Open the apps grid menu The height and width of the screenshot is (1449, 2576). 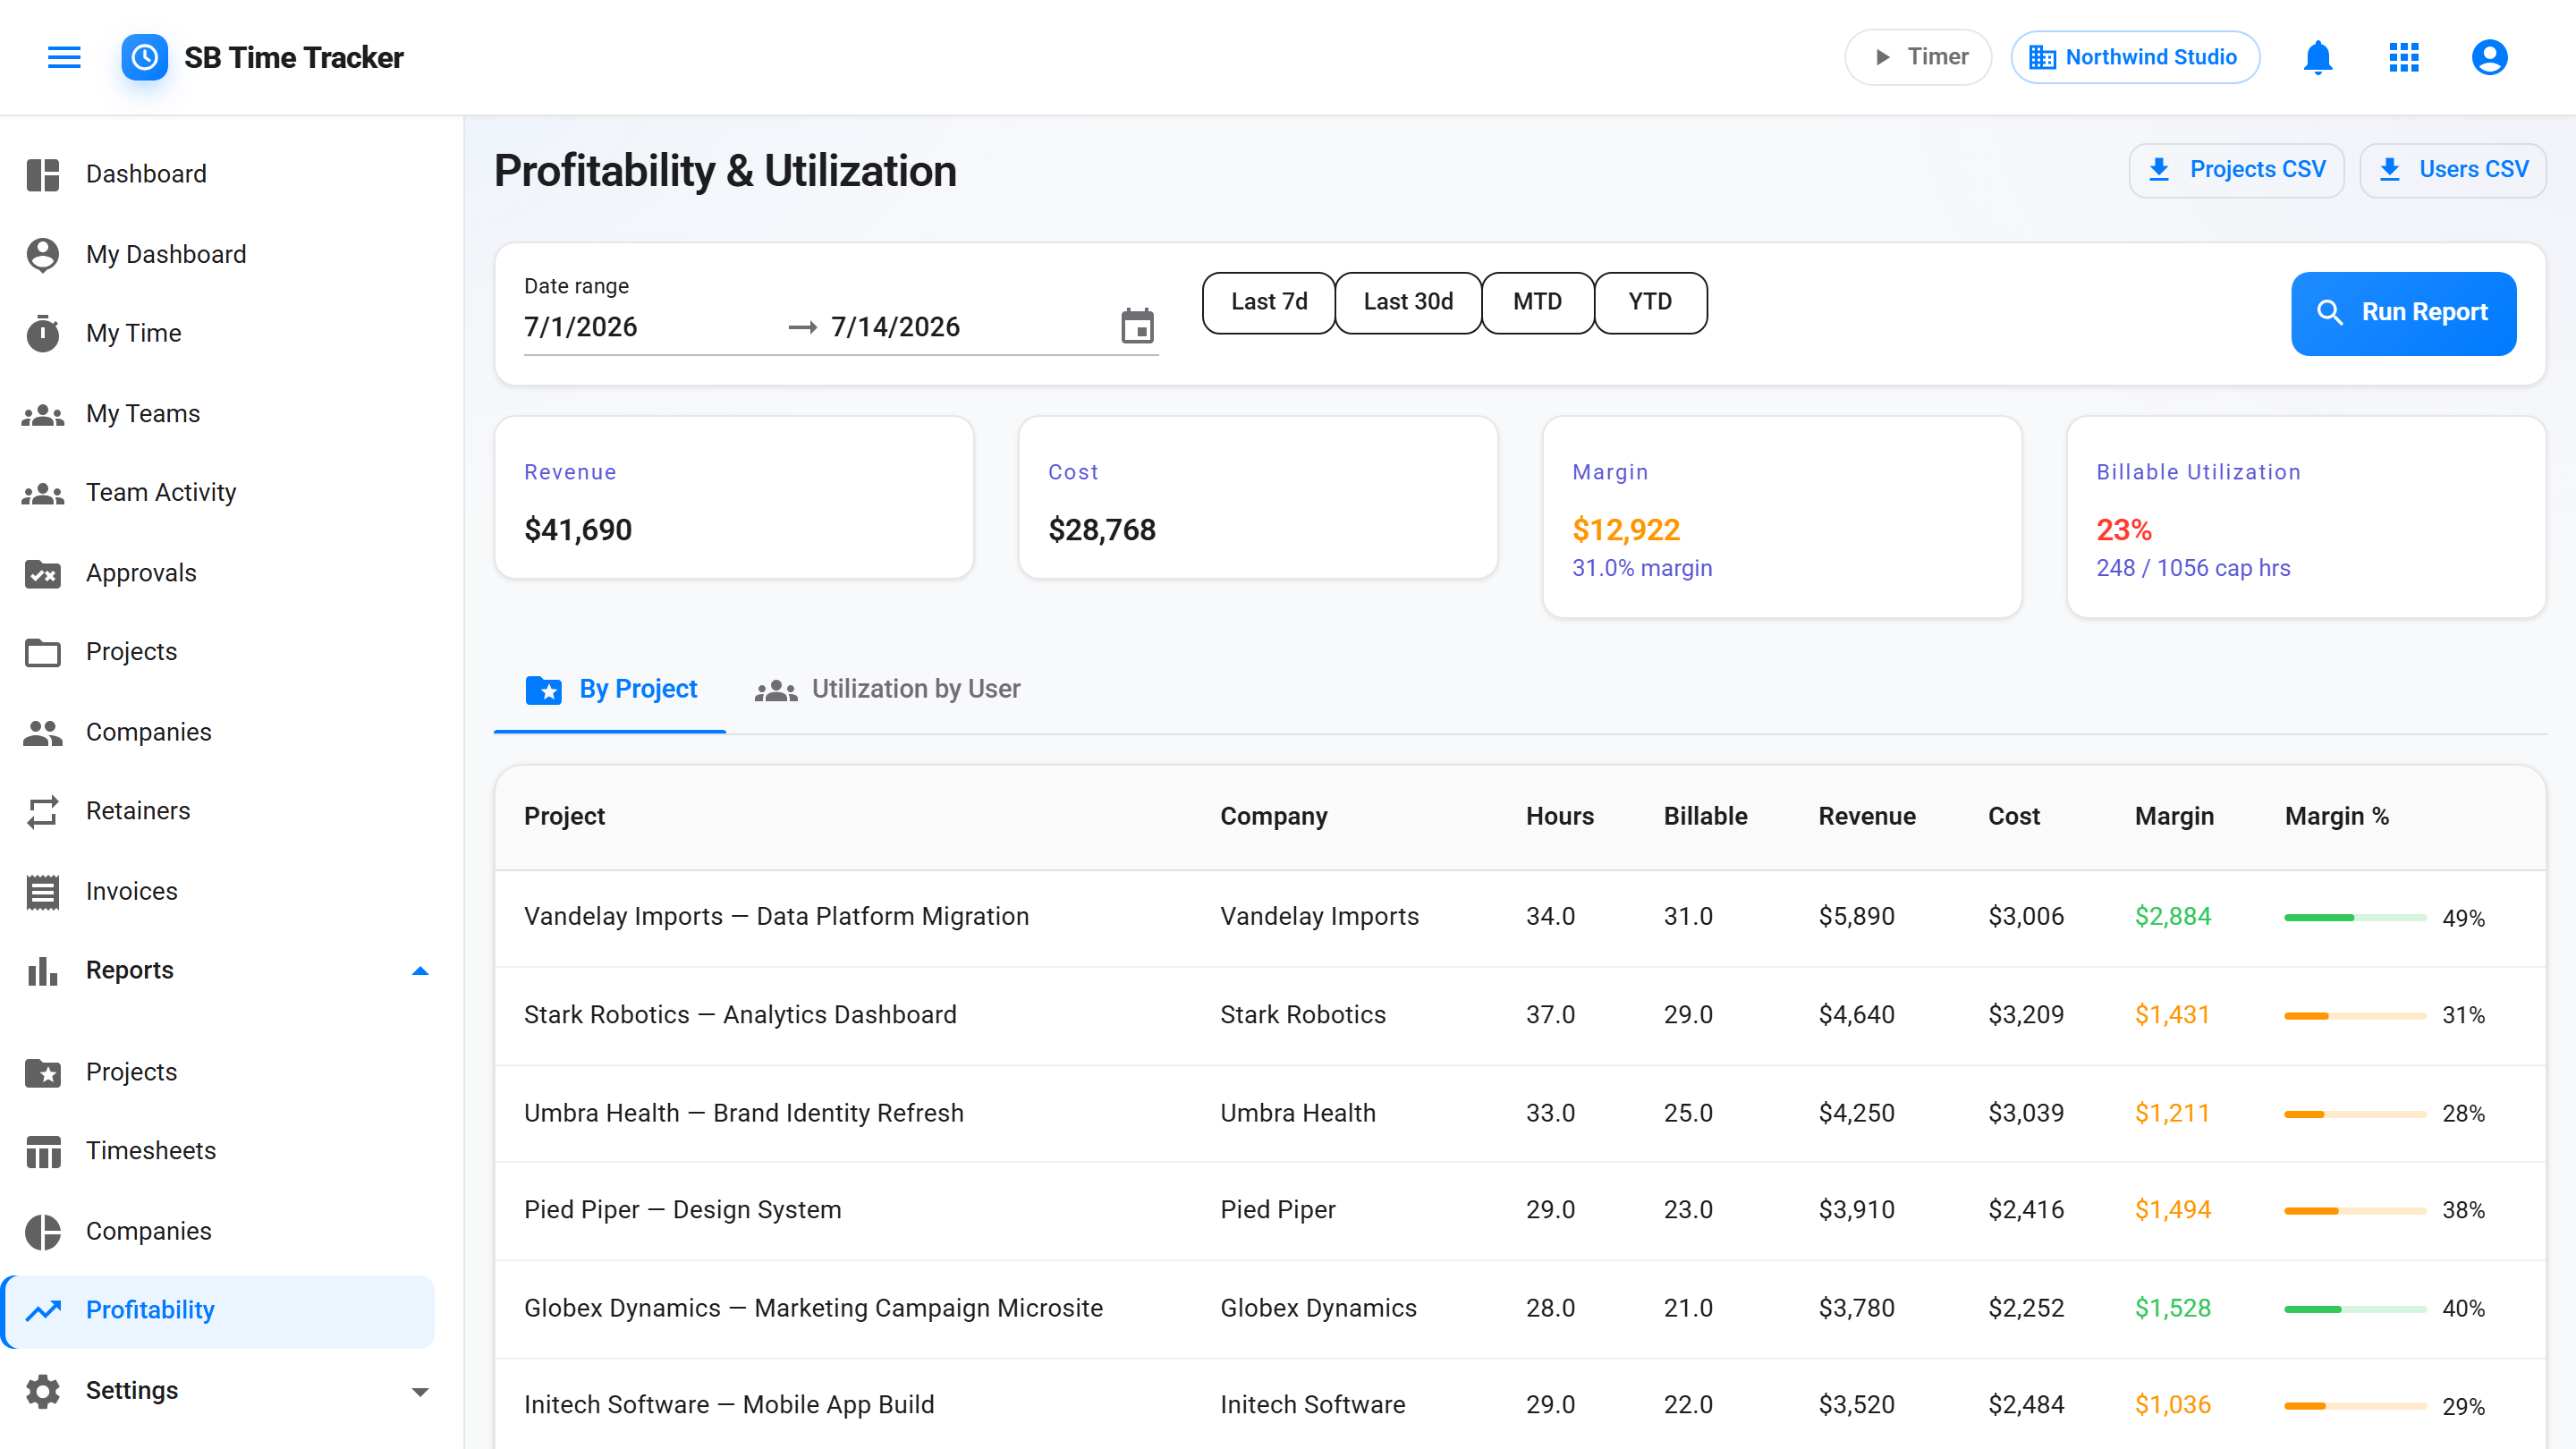tap(2403, 57)
